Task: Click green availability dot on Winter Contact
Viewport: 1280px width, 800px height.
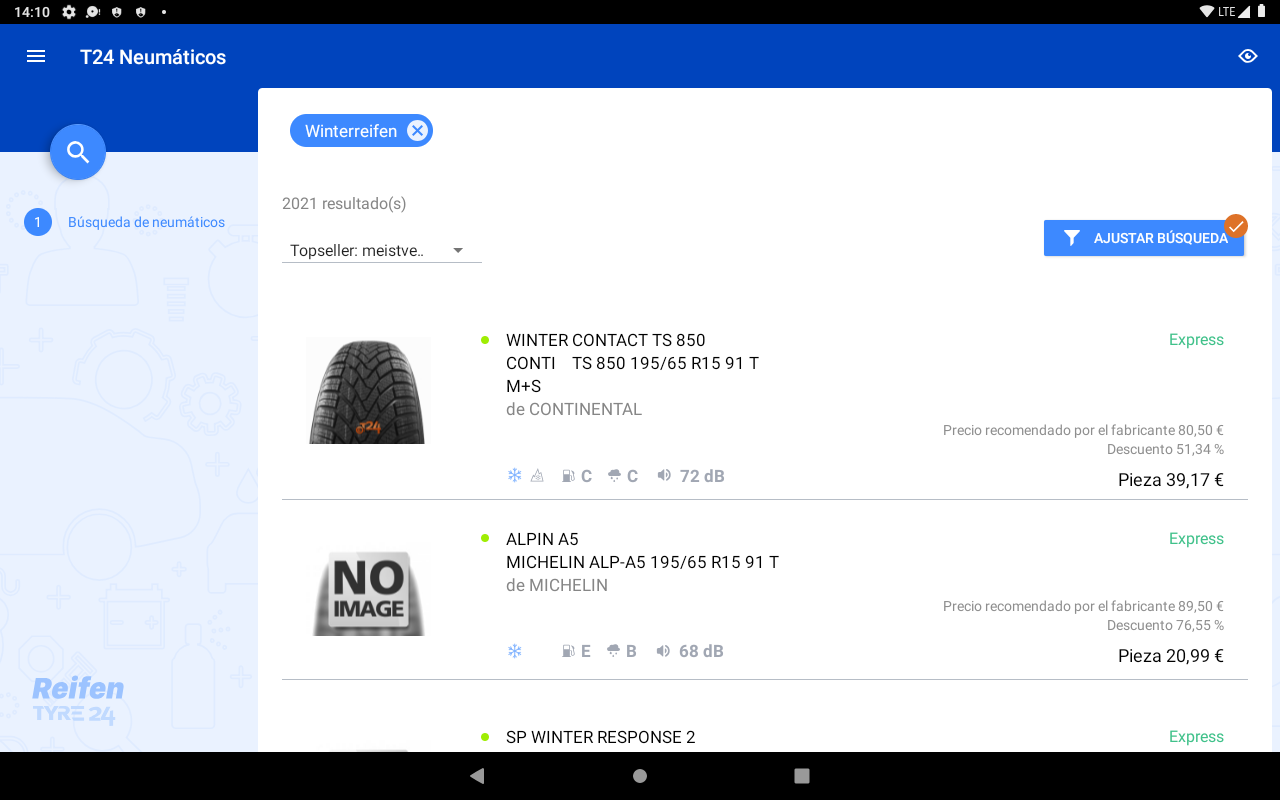Action: coord(485,340)
